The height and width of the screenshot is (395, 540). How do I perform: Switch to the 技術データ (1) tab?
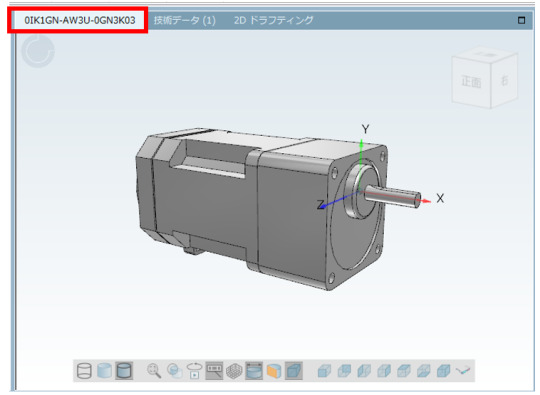click(185, 20)
